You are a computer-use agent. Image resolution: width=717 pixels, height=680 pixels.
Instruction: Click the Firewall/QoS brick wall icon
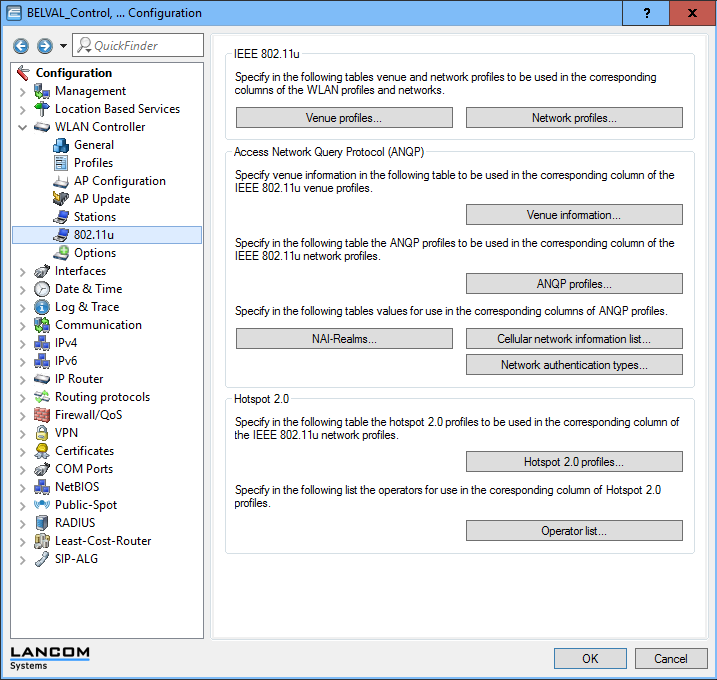(42, 415)
